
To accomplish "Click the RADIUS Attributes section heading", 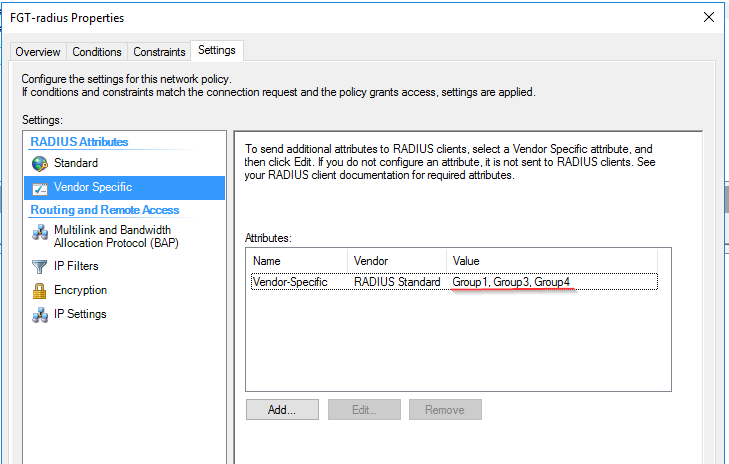I will coord(79,142).
